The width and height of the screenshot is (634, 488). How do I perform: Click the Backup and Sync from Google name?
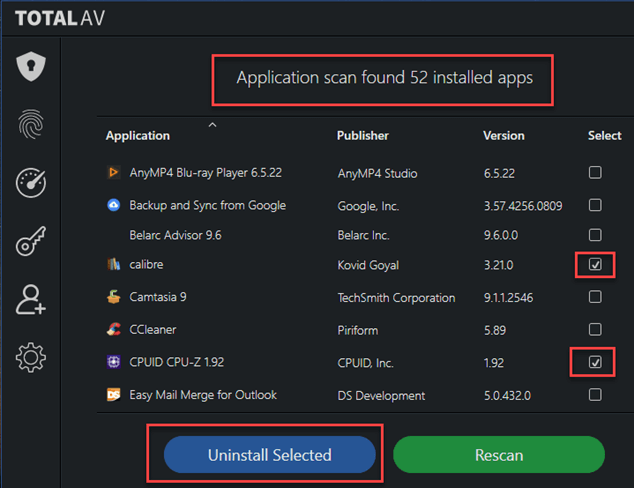tap(207, 205)
